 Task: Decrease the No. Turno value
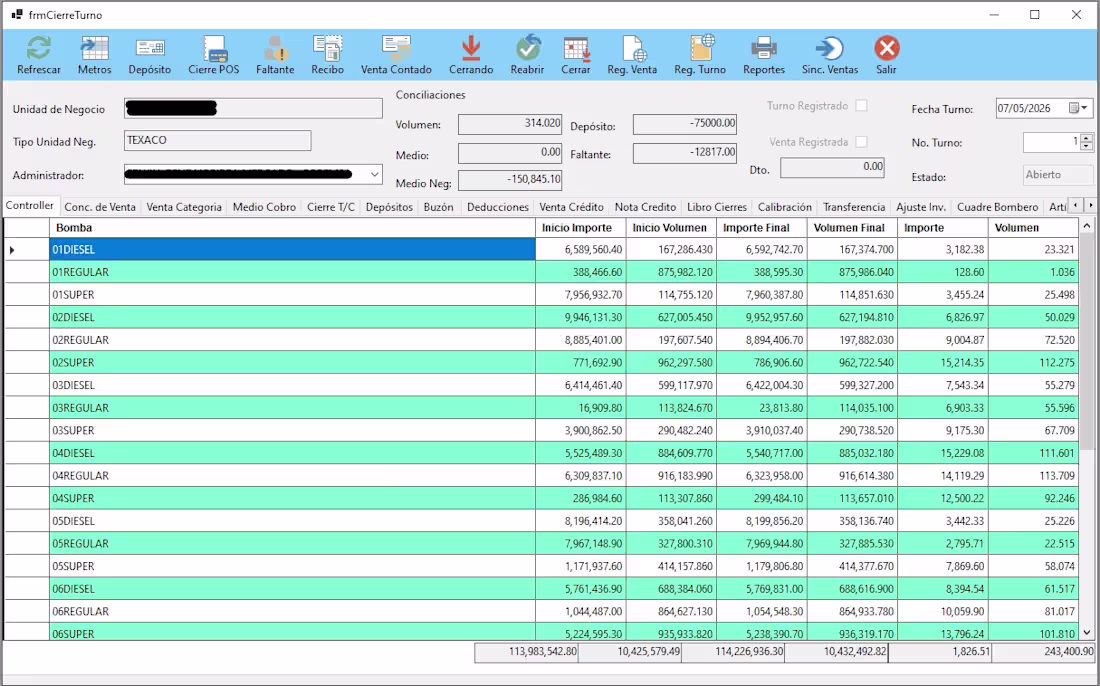pos(1086,147)
